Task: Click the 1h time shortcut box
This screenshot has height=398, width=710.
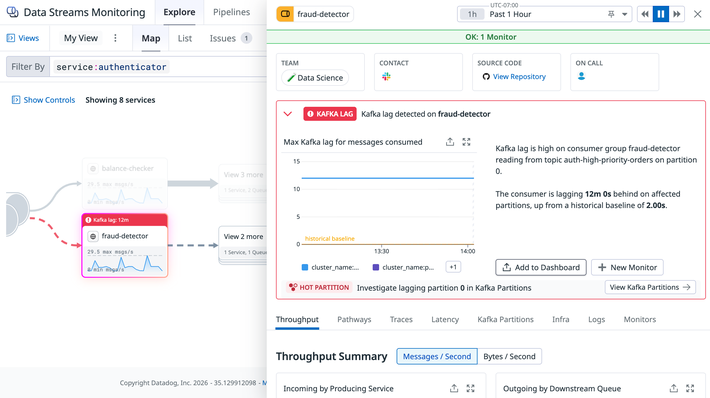Action: pos(472,14)
